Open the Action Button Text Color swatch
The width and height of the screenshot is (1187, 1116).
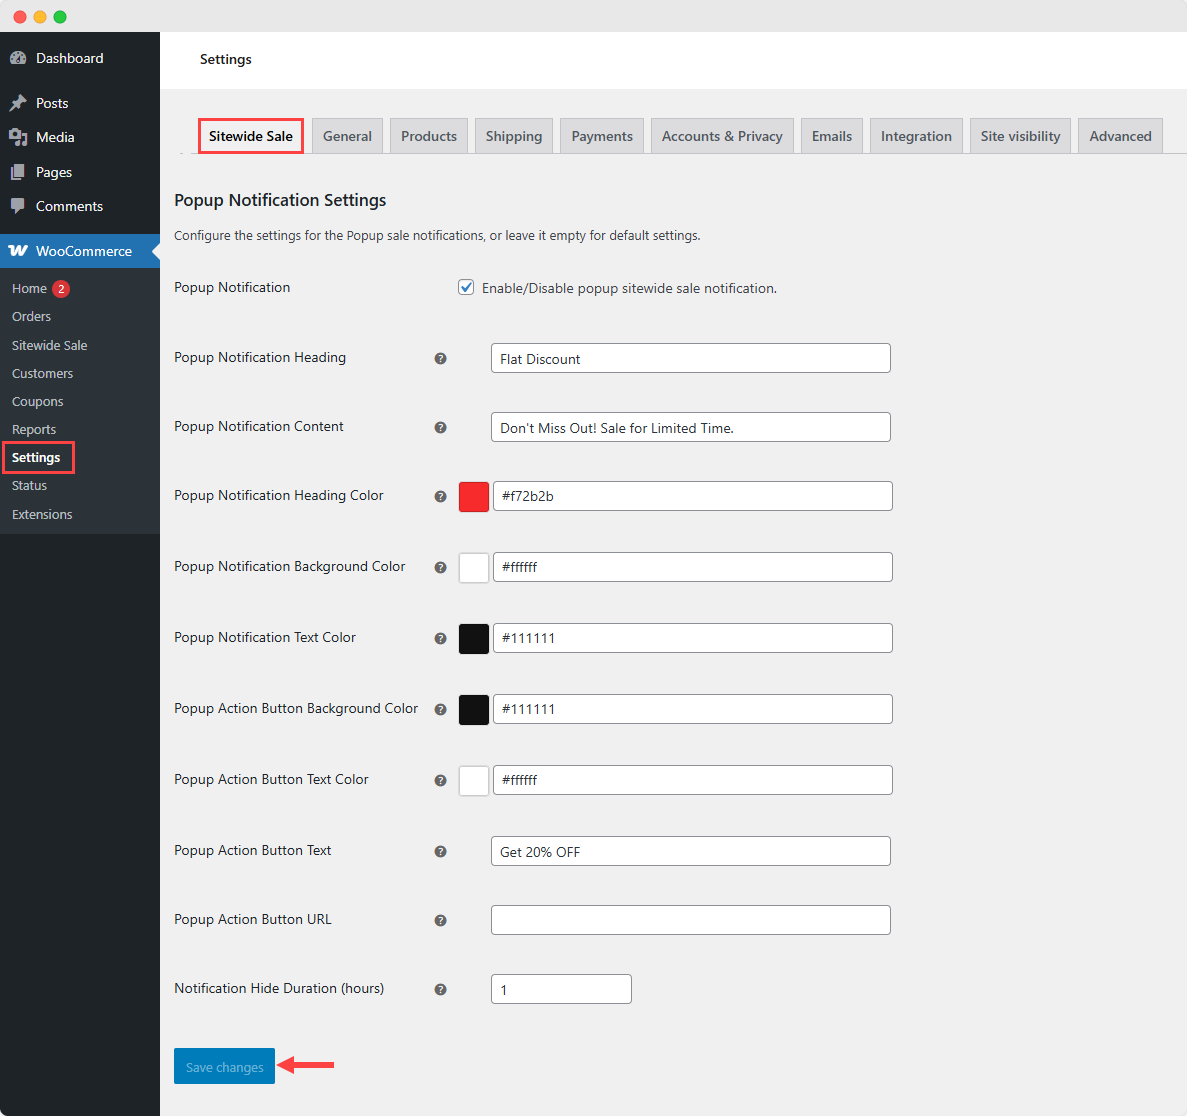tap(474, 781)
